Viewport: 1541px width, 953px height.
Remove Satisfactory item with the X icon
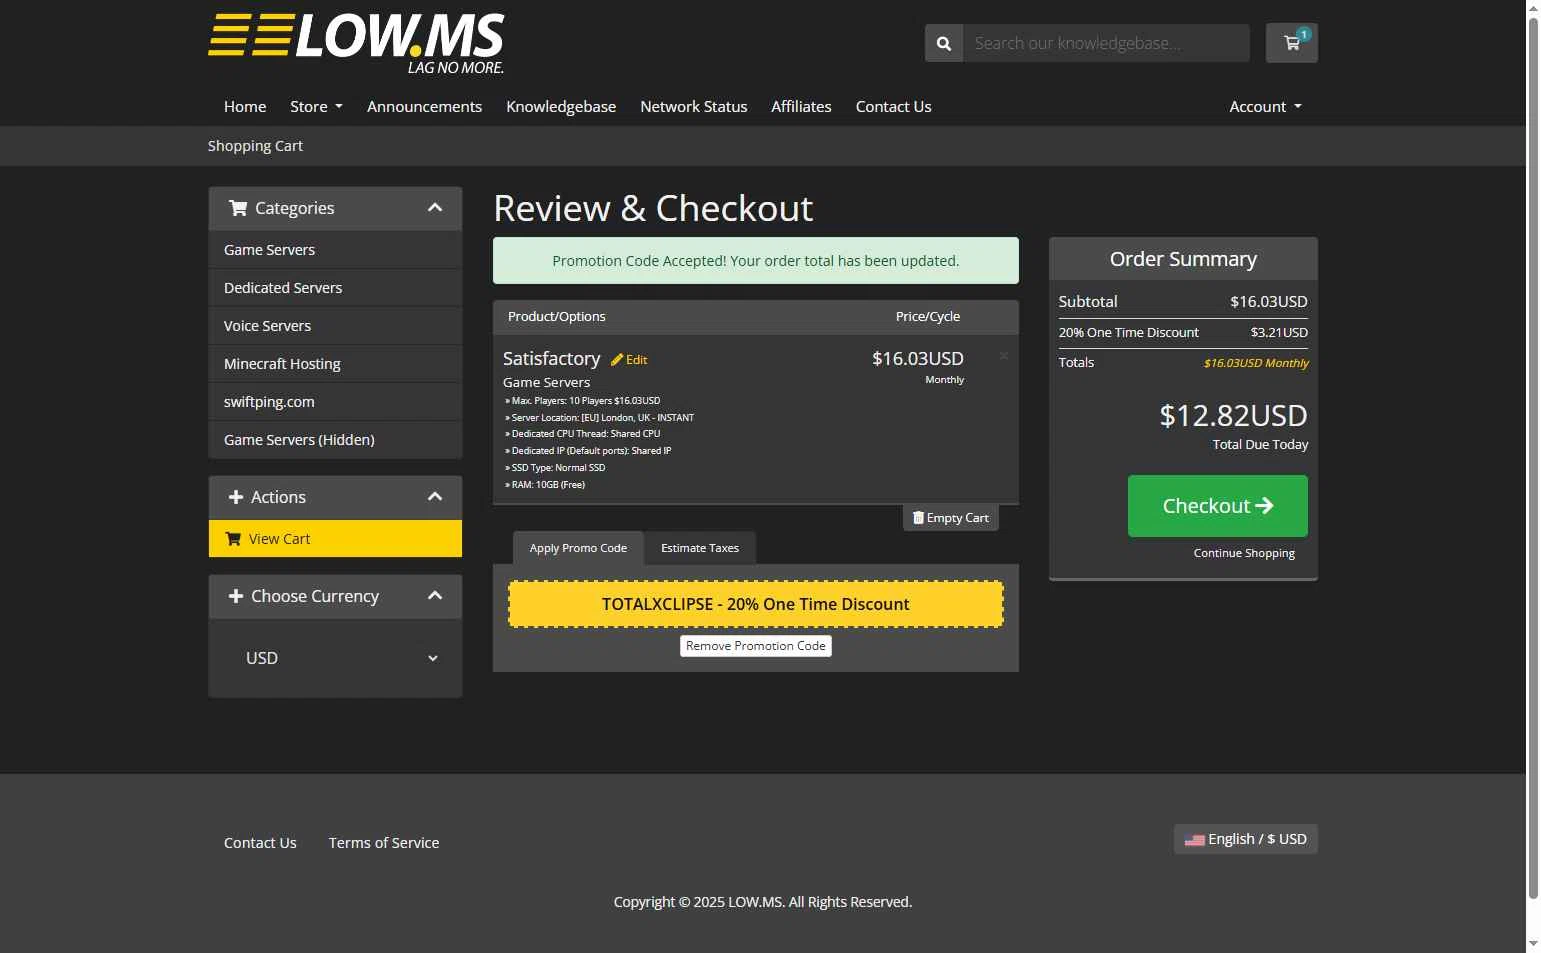1004,356
